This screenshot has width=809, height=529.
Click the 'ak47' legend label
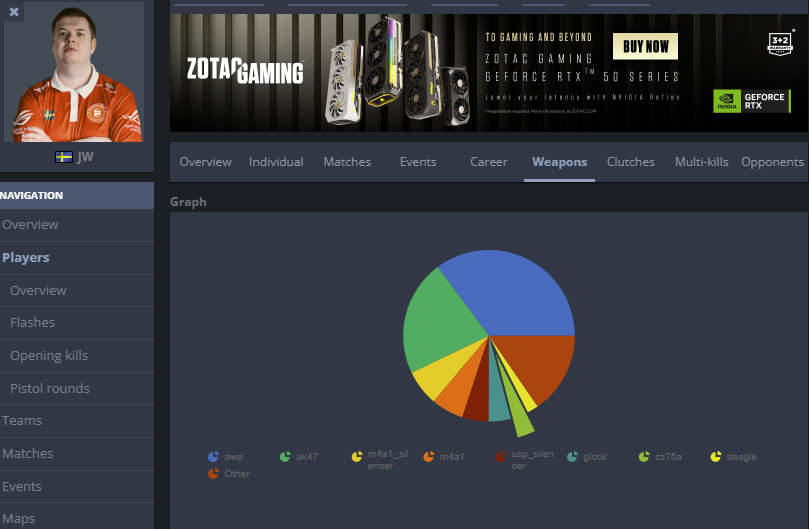coord(306,457)
